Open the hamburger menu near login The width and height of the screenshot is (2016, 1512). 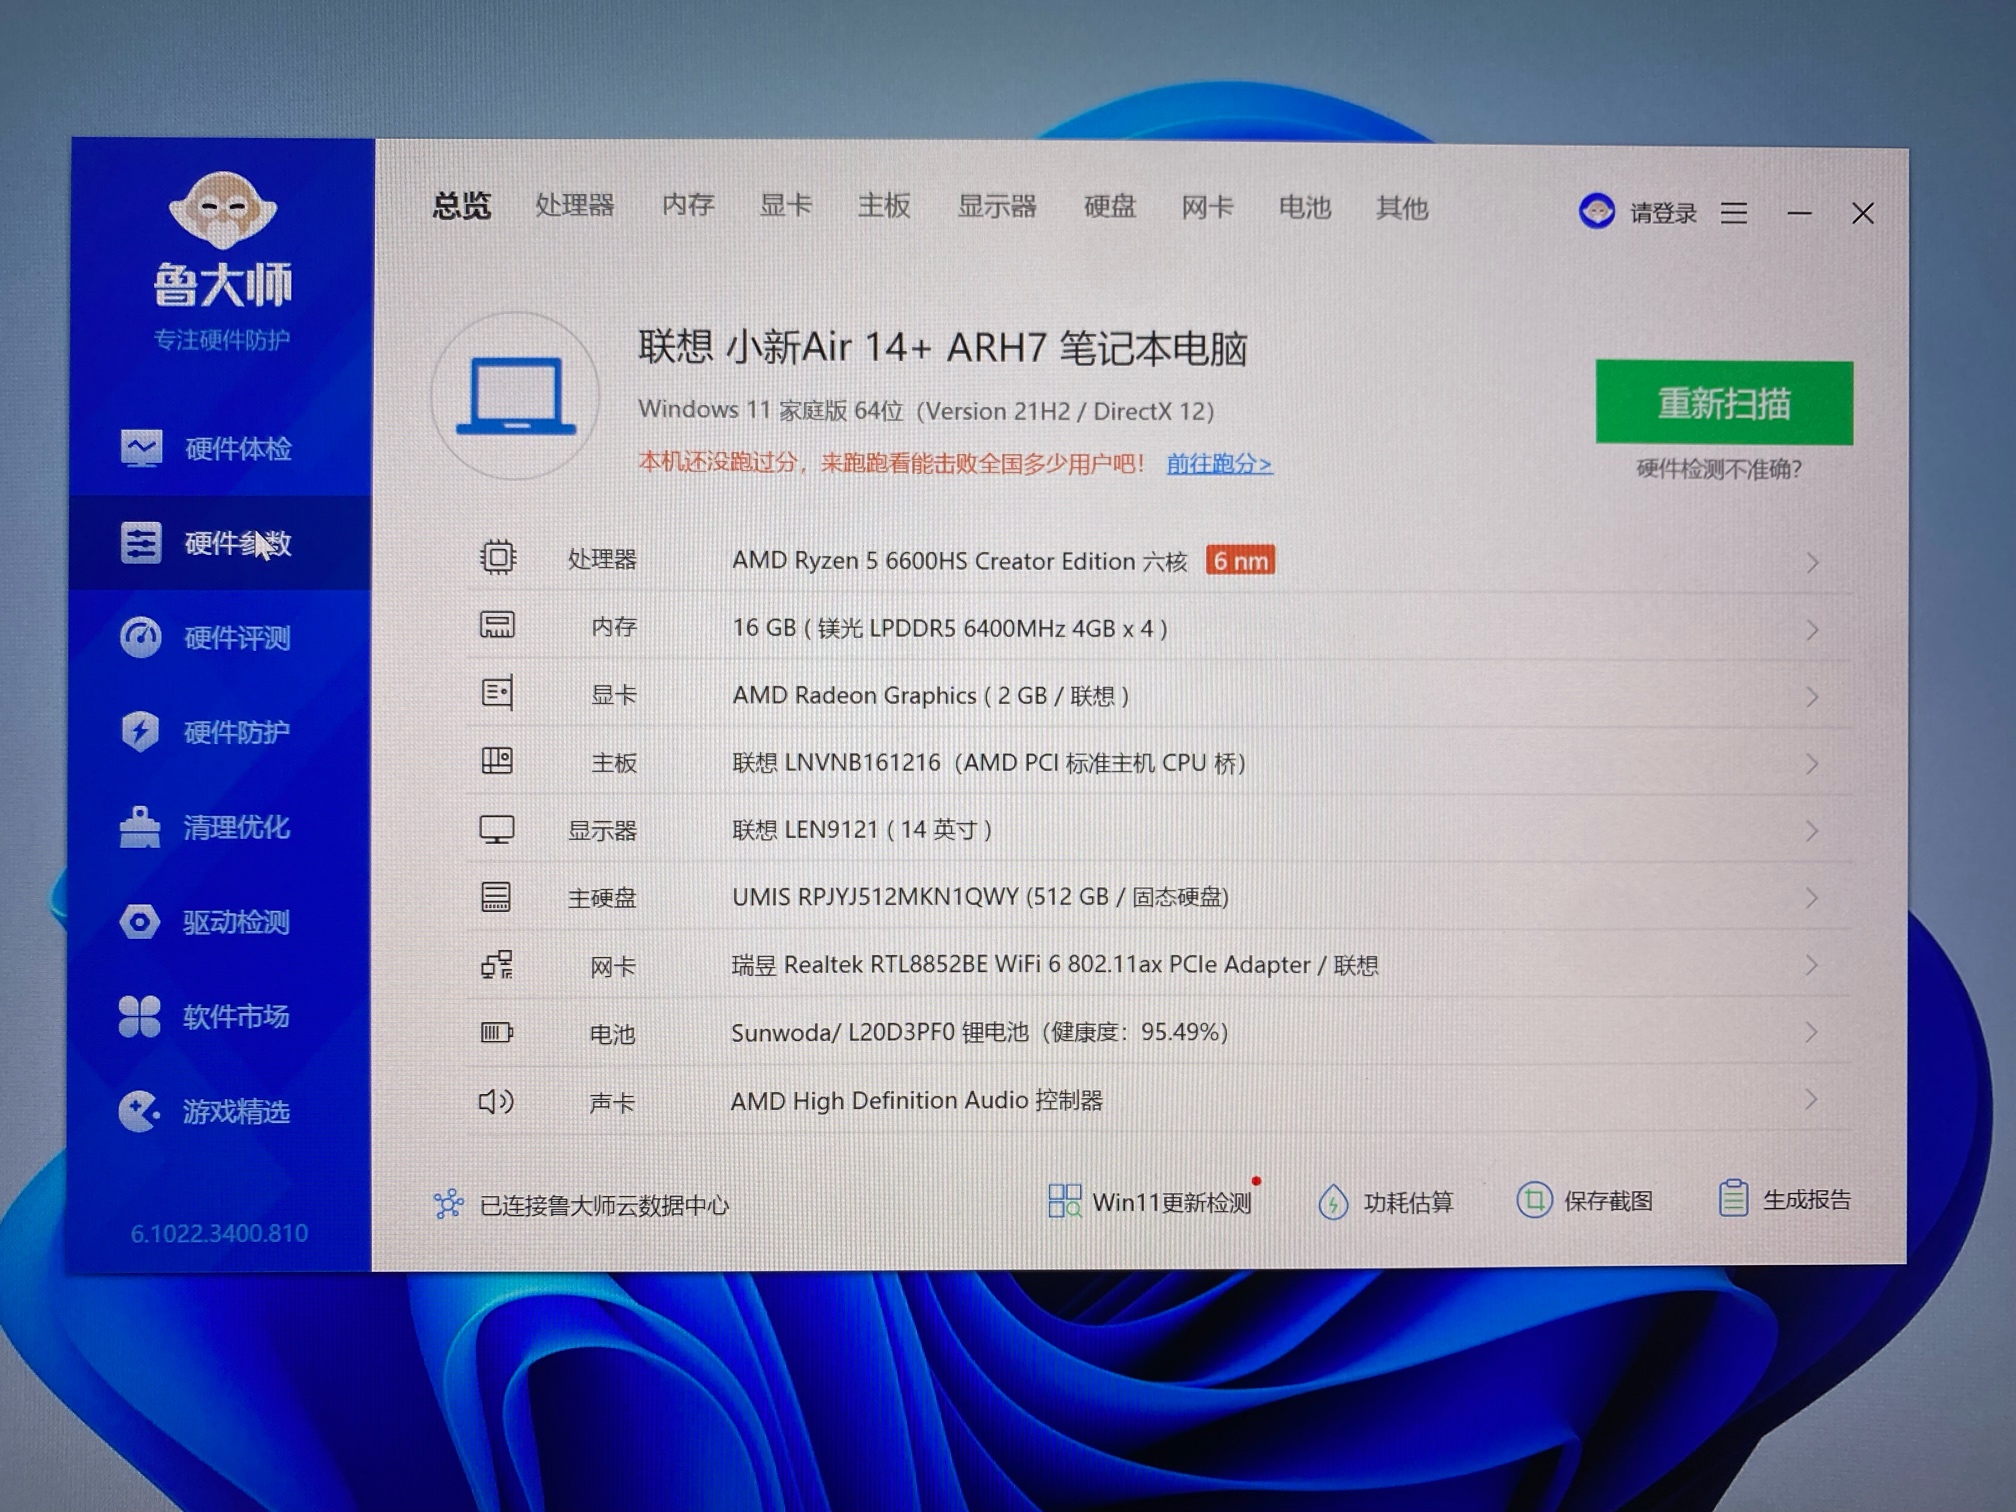1734,213
